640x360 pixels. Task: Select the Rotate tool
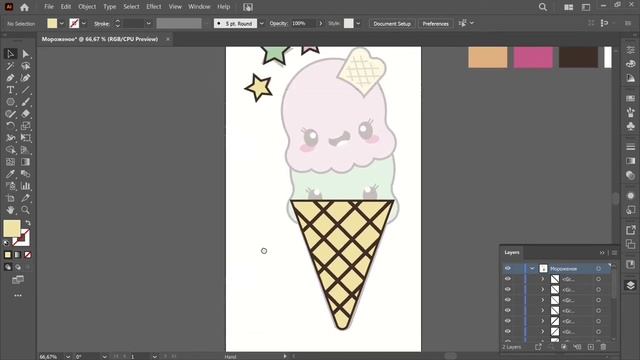(11, 126)
